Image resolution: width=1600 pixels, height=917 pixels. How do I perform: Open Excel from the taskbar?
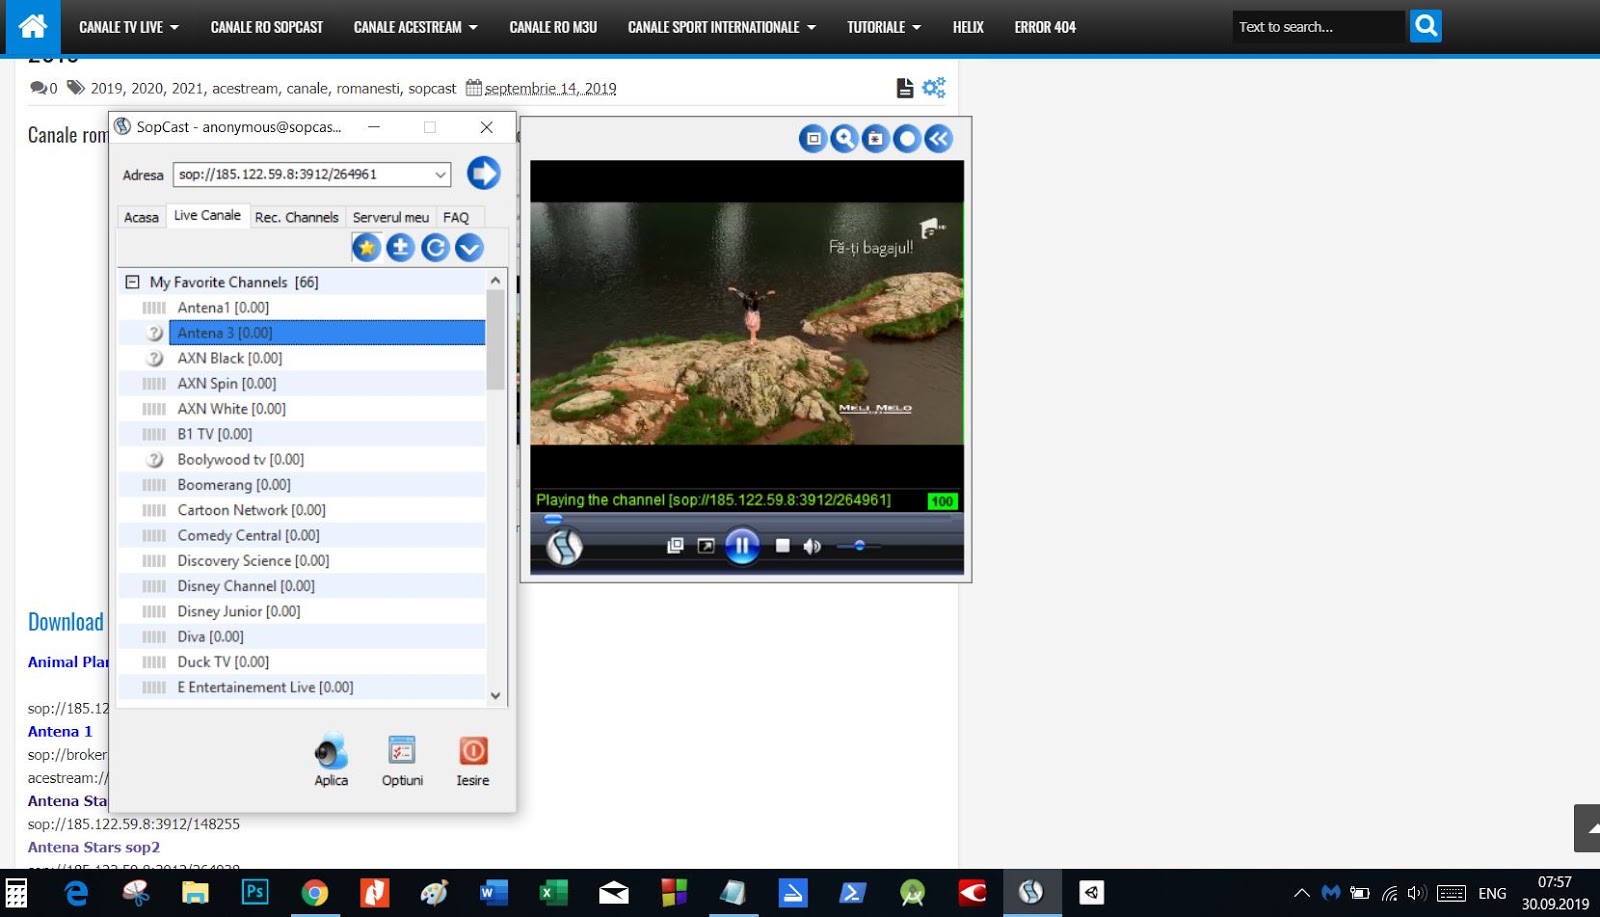pyautogui.click(x=553, y=892)
